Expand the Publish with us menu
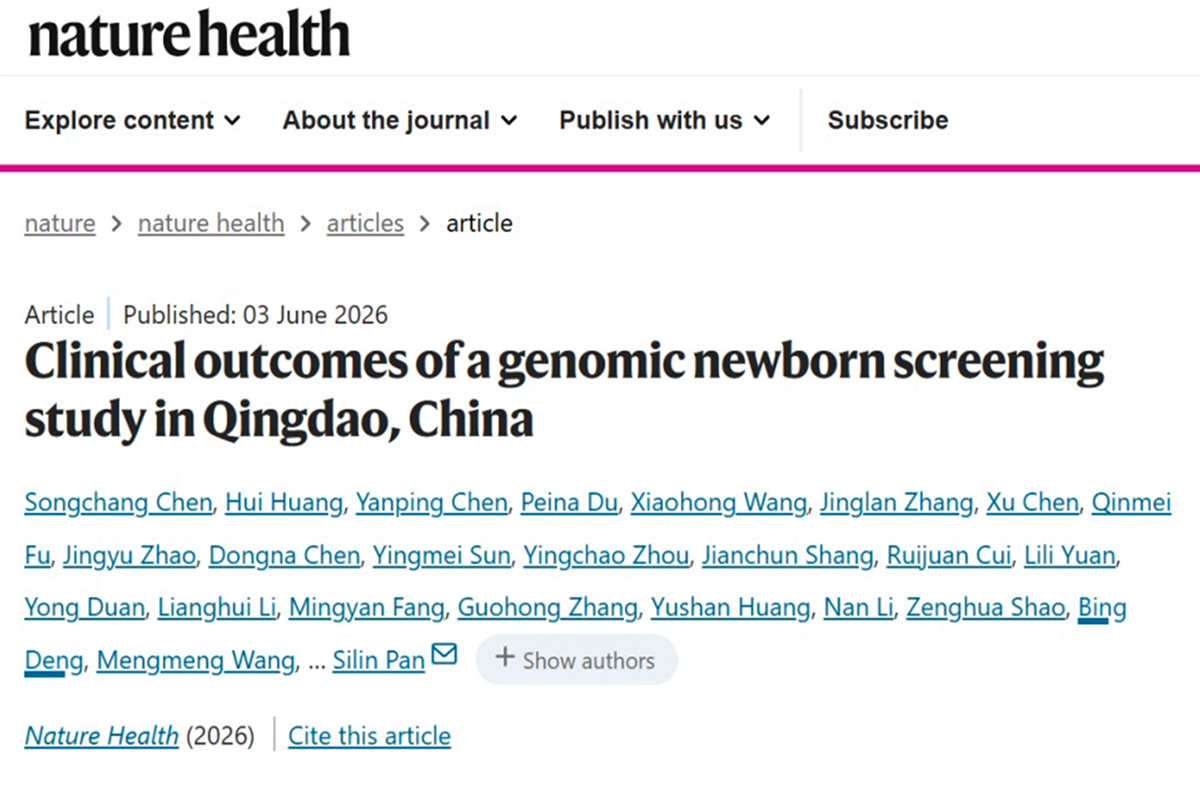The image size is (1200, 800). coord(665,121)
